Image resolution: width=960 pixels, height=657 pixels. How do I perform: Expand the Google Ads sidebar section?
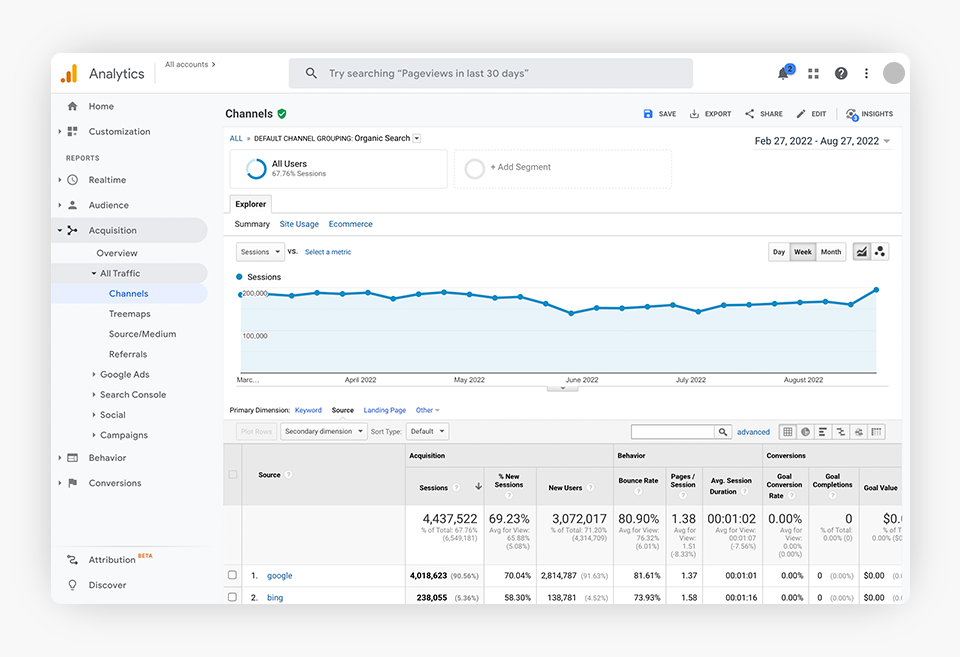coord(124,375)
